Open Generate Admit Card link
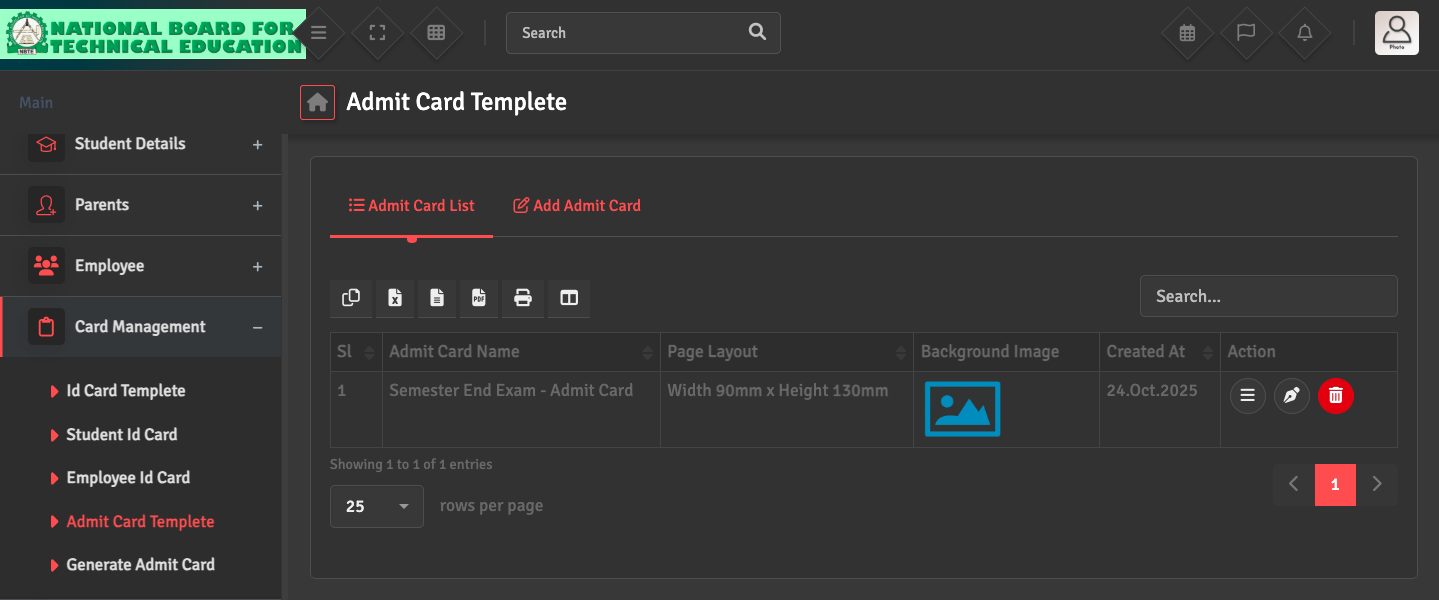 point(140,565)
